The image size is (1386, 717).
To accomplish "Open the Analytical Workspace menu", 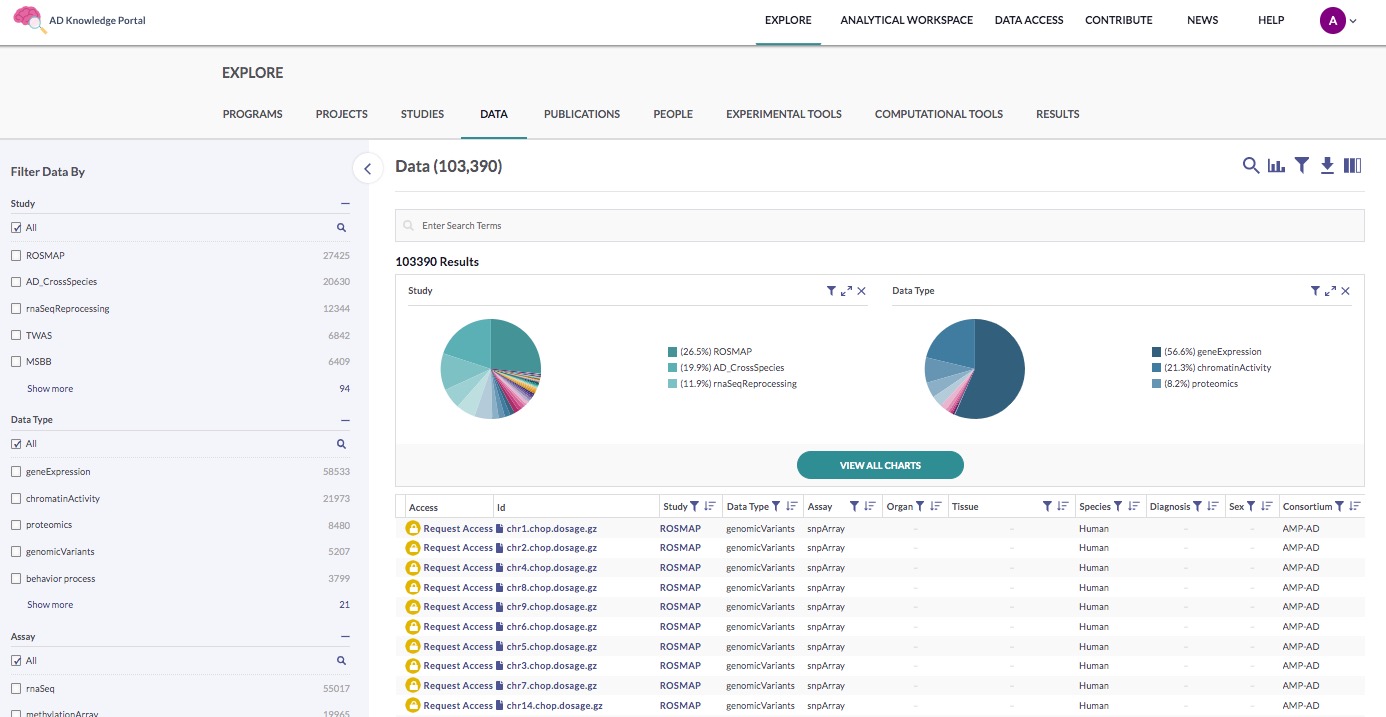I will [x=906, y=20].
